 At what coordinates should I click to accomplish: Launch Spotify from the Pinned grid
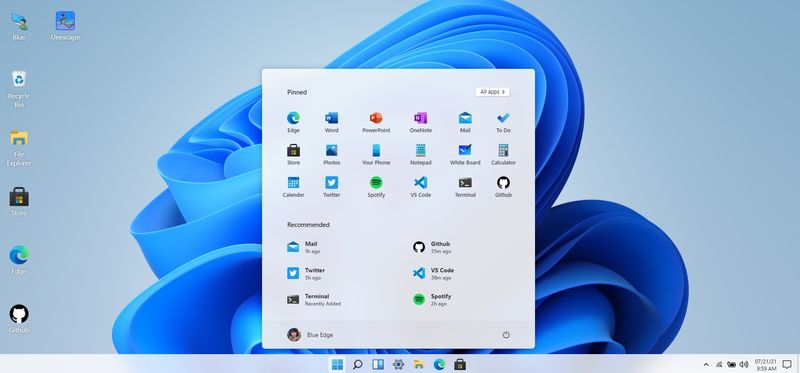[x=376, y=187]
